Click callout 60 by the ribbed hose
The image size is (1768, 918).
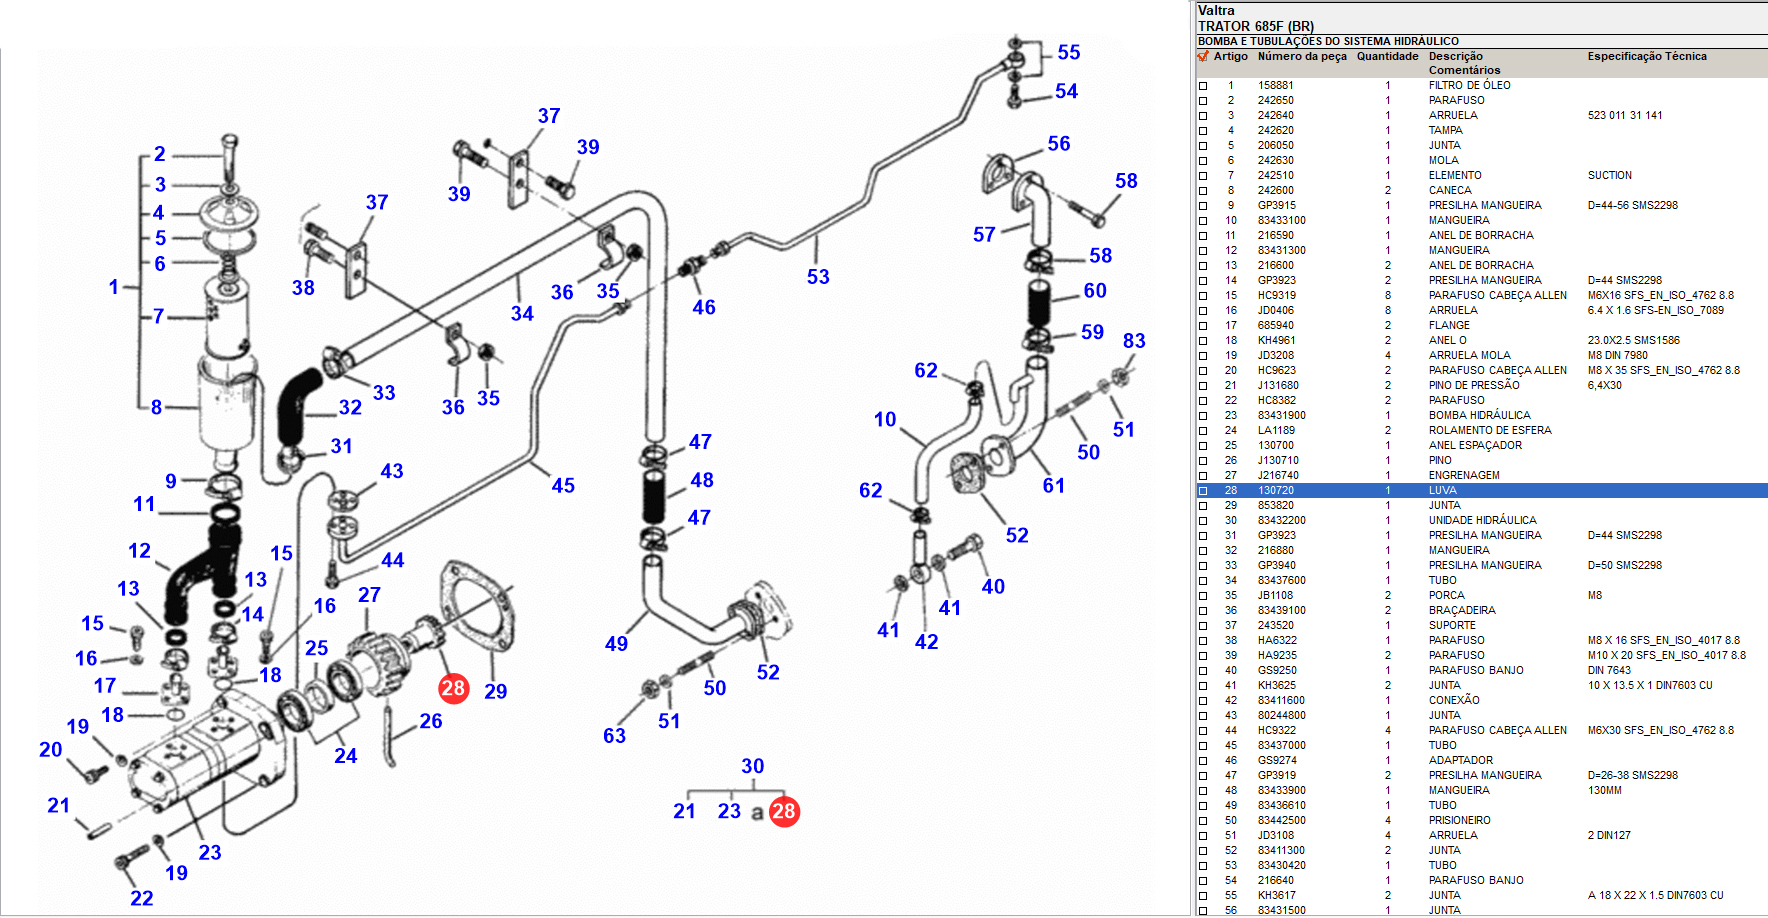(x=1095, y=291)
